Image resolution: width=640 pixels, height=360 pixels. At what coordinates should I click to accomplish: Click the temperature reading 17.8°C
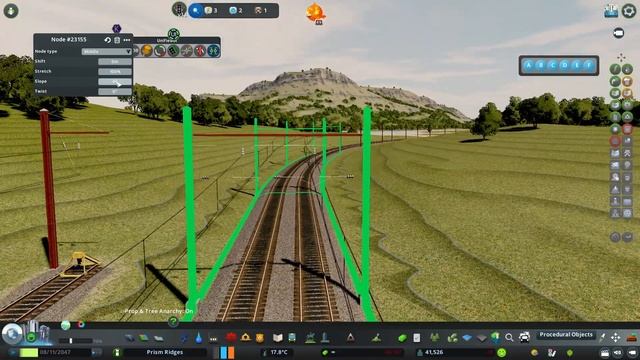tap(279, 352)
